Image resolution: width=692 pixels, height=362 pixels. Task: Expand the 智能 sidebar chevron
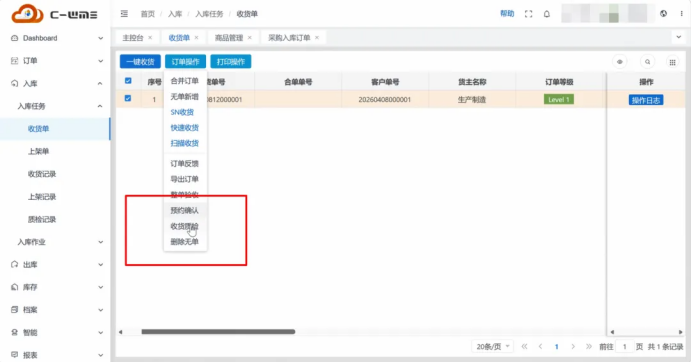click(100, 332)
